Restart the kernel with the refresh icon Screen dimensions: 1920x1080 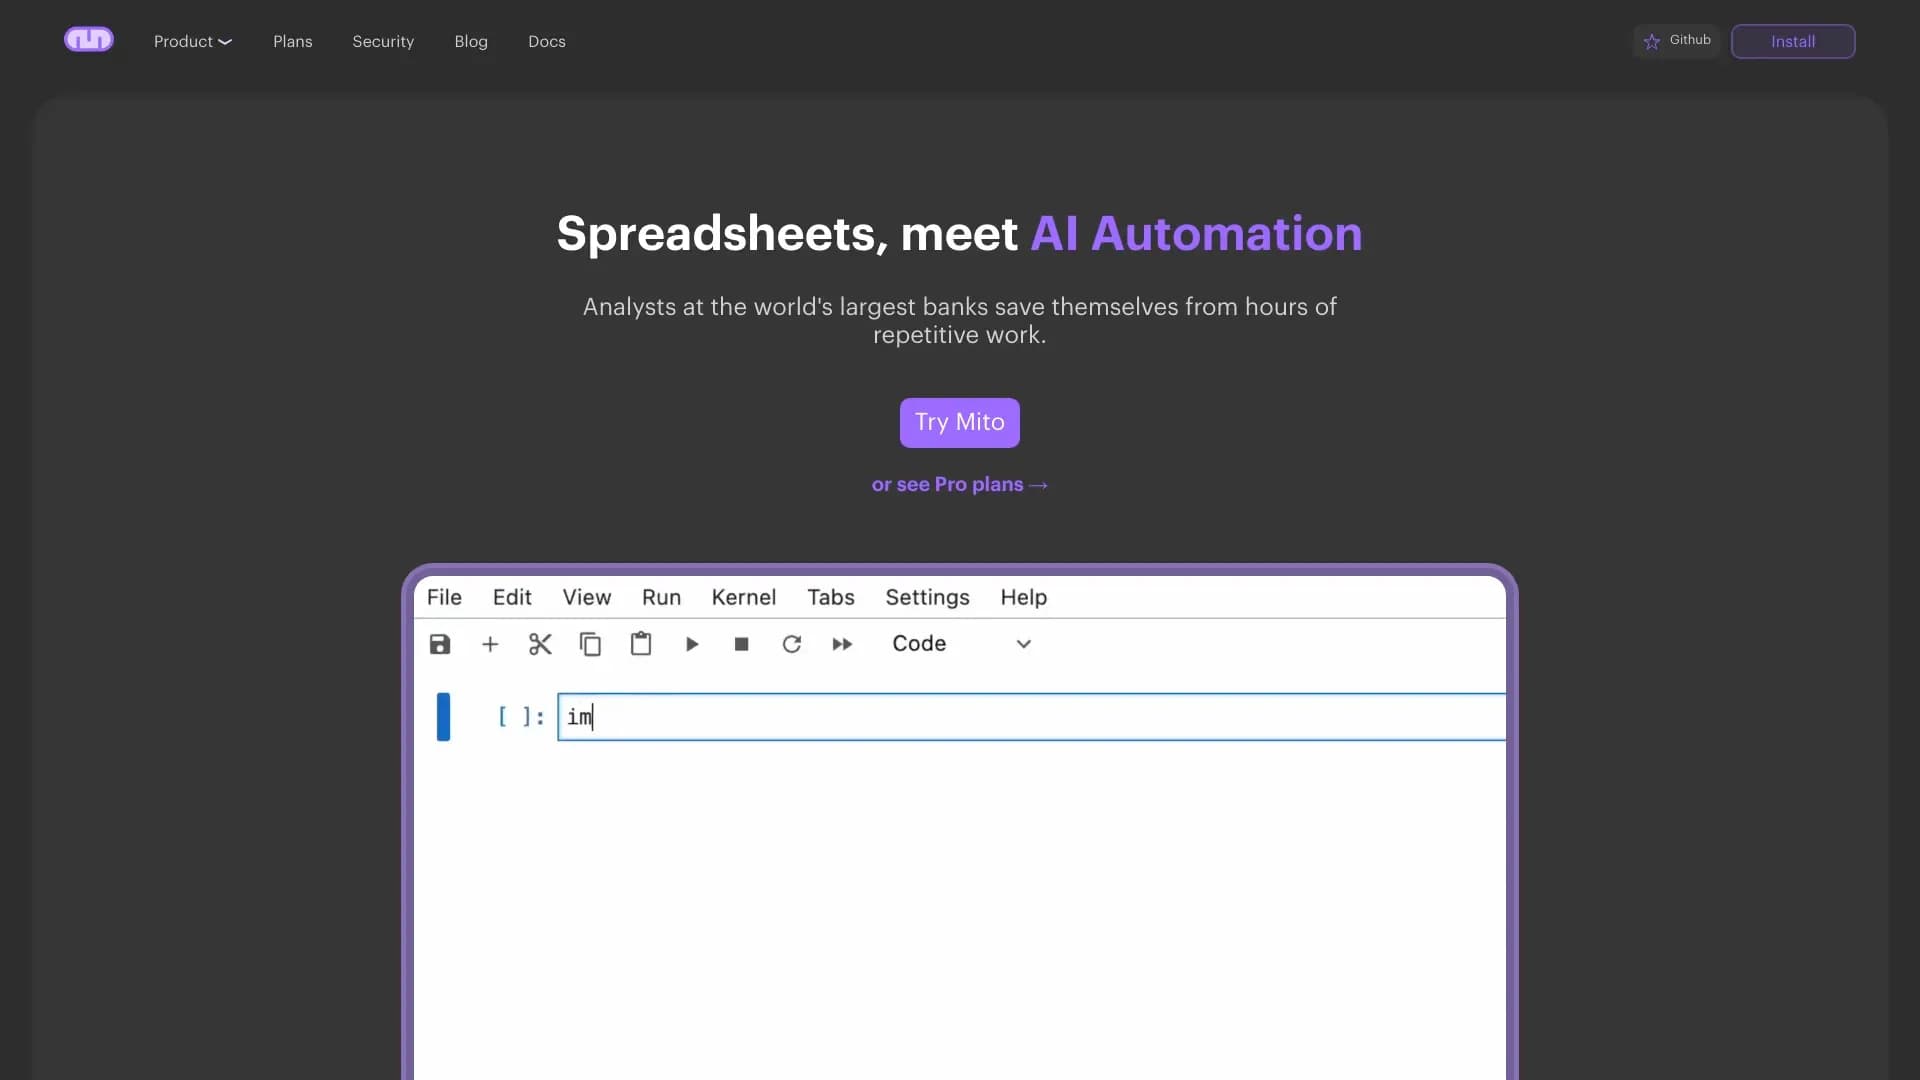(x=792, y=644)
